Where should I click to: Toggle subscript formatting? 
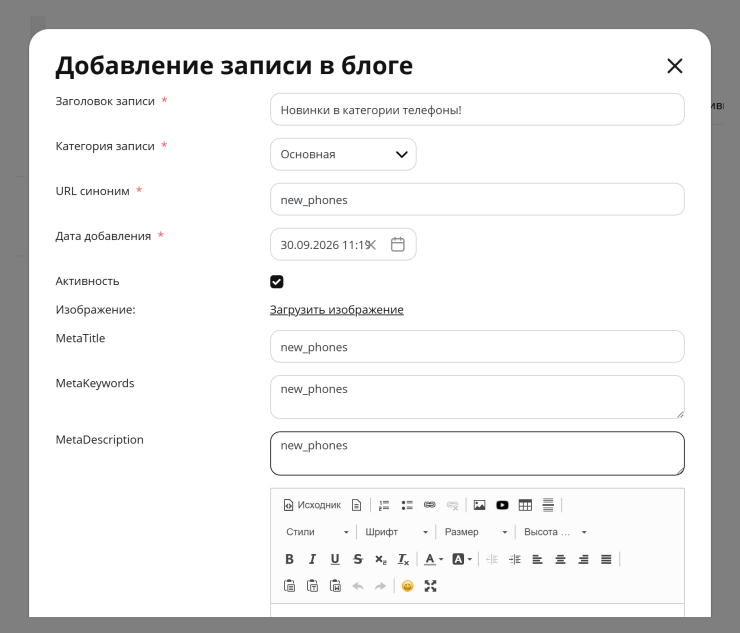(x=380, y=559)
